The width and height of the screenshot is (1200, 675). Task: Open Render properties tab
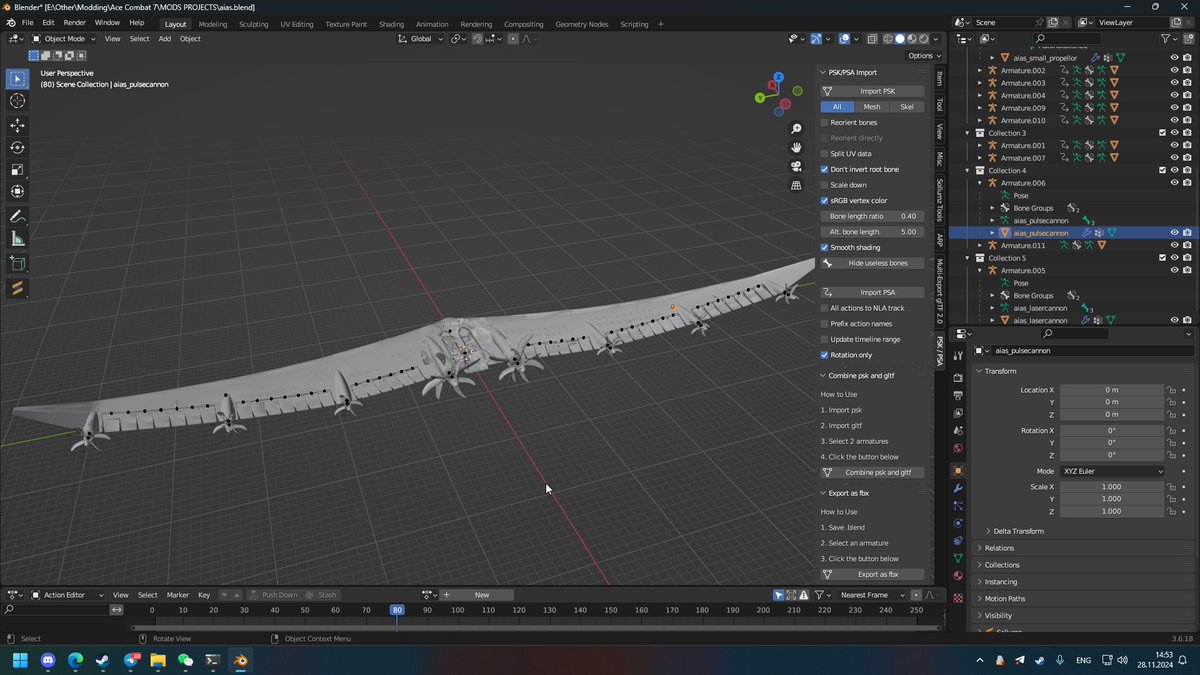coord(958,376)
